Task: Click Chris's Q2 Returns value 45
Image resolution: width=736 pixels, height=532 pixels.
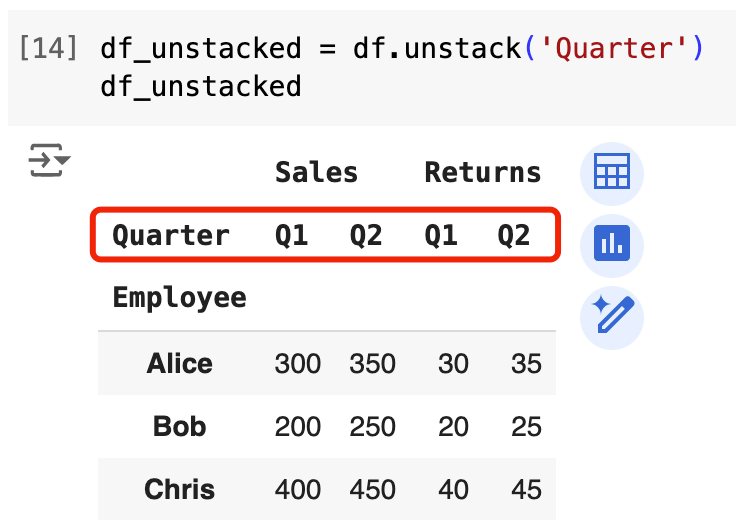Action: tap(525, 490)
